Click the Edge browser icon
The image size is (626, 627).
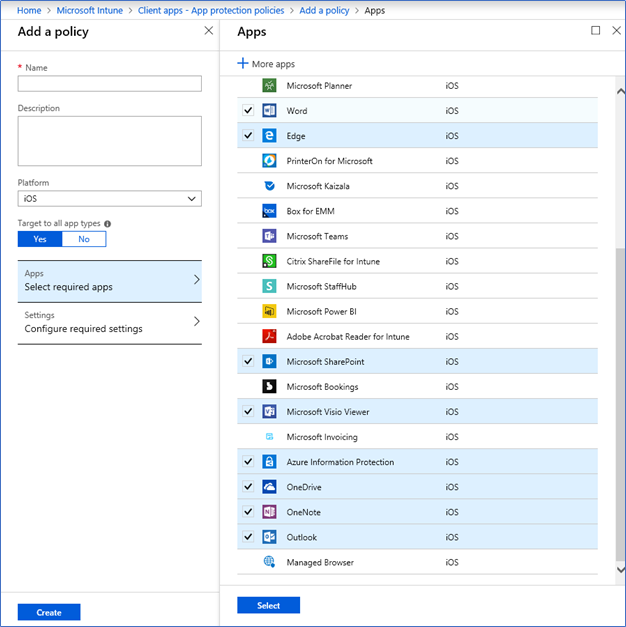click(269, 136)
